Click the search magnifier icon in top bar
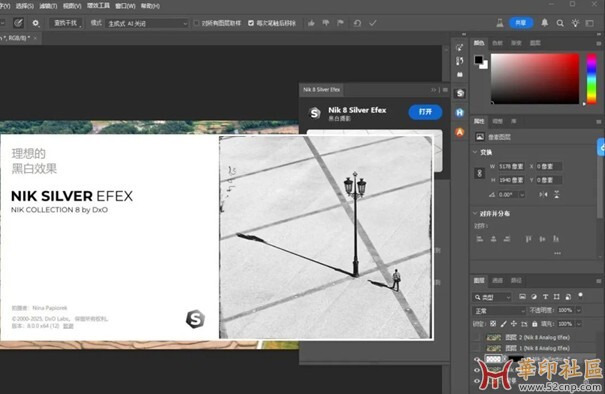This screenshot has width=605, height=394. (560, 23)
